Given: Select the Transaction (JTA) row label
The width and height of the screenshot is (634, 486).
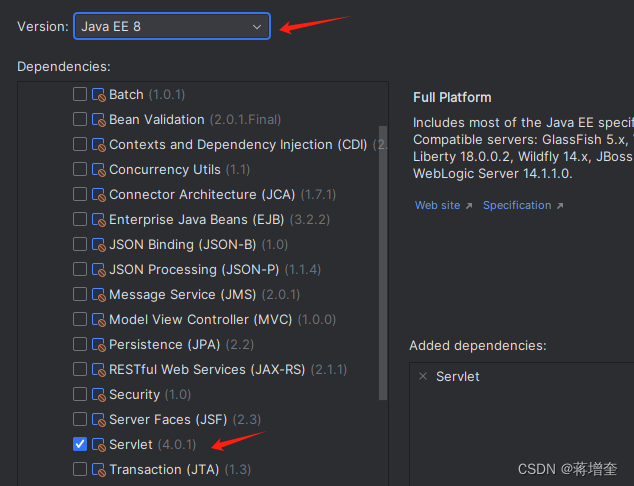Looking at the screenshot, I should 180,469.
